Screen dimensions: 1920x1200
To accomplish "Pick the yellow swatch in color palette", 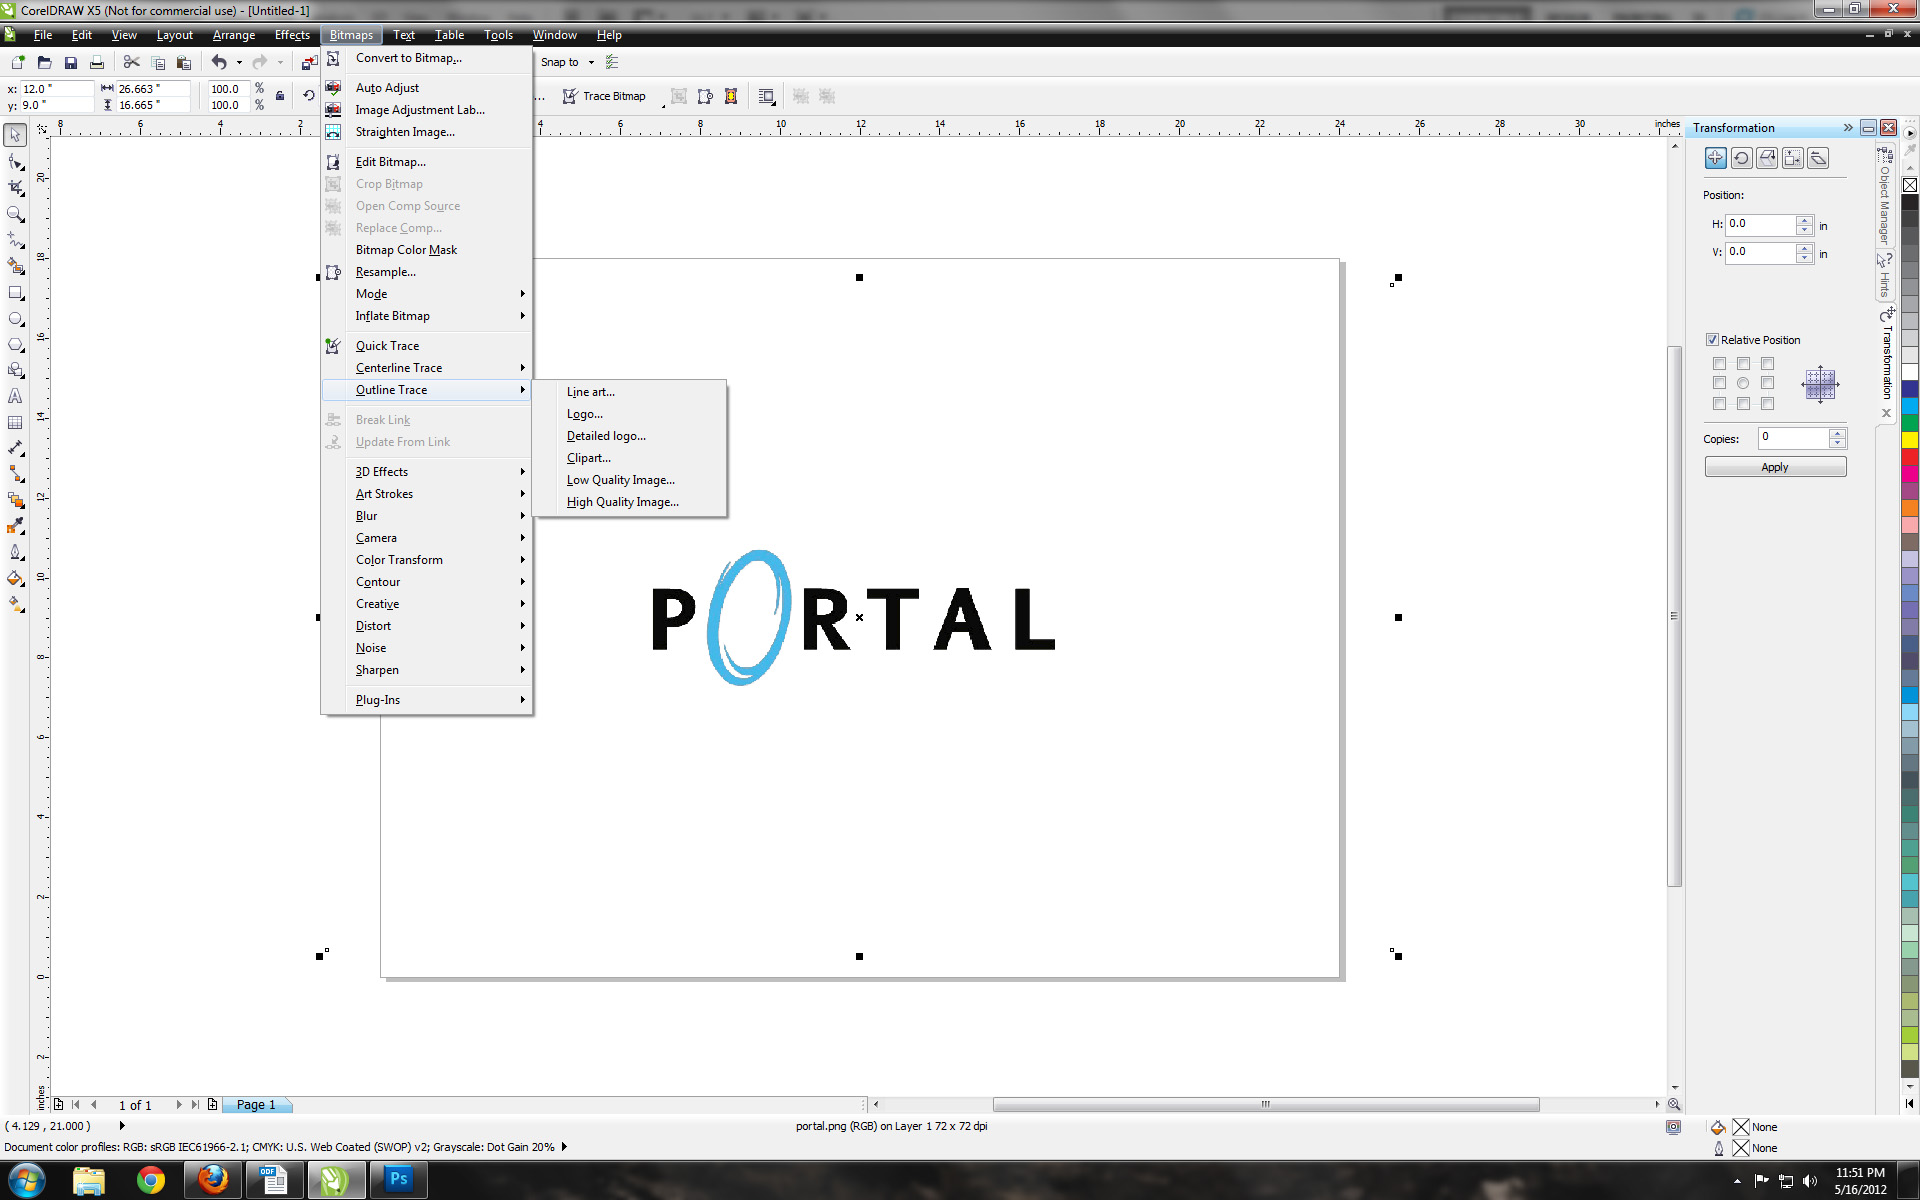I will coord(1910,440).
